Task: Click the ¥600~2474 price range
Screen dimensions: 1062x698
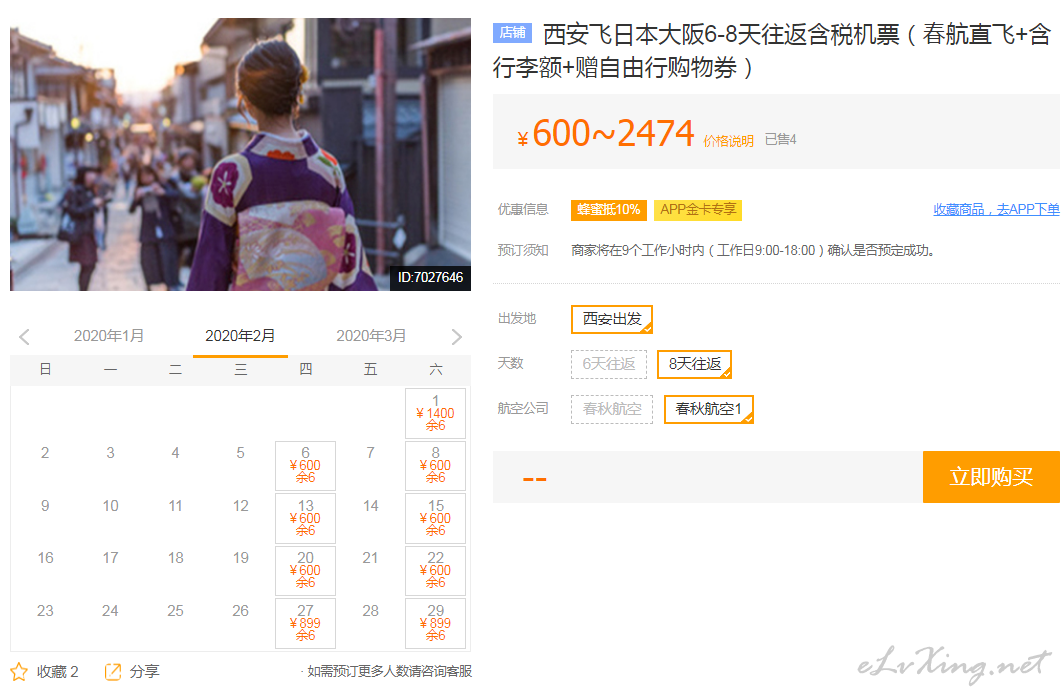Action: [606, 133]
